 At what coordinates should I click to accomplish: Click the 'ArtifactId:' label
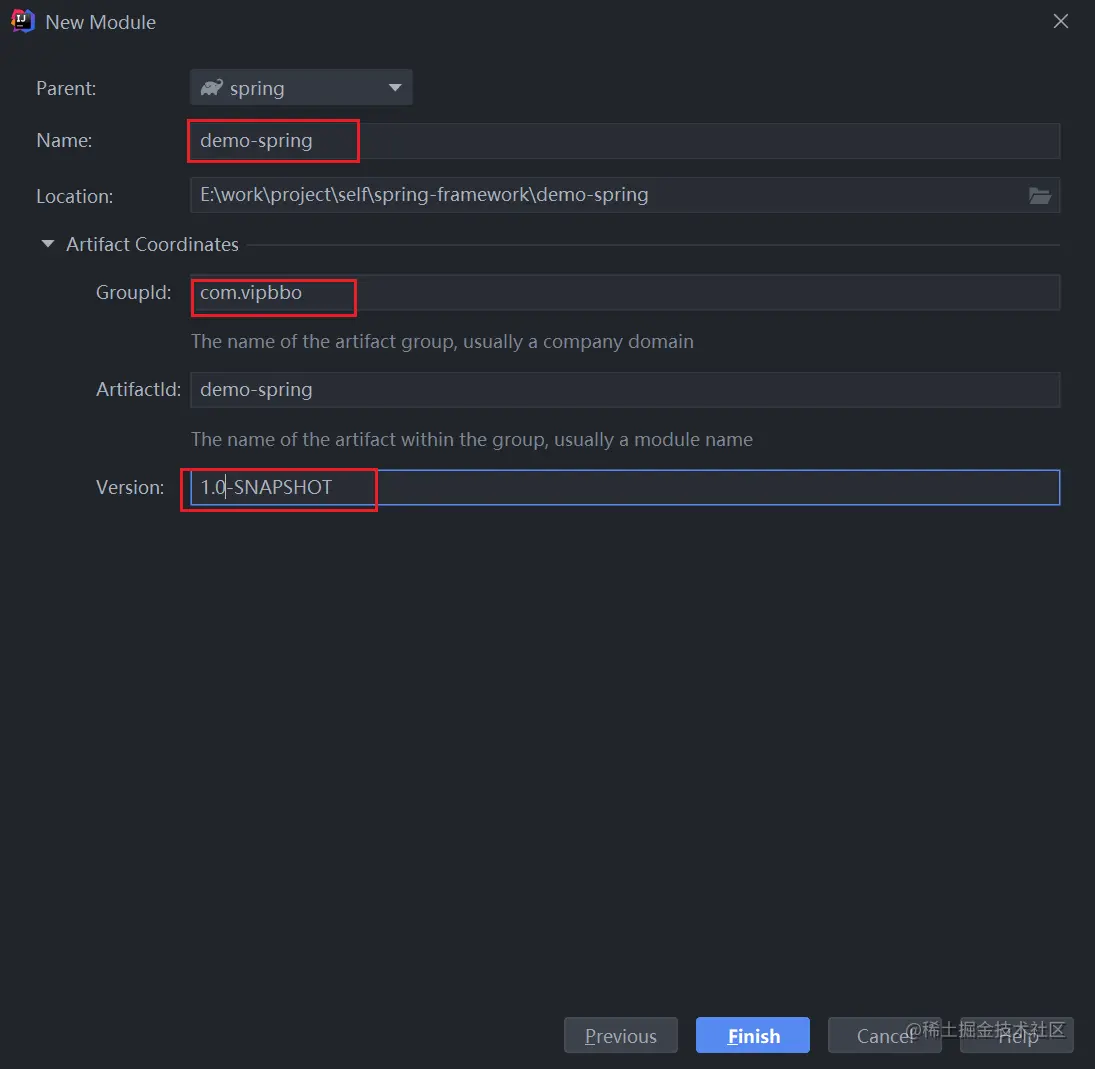pos(138,390)
